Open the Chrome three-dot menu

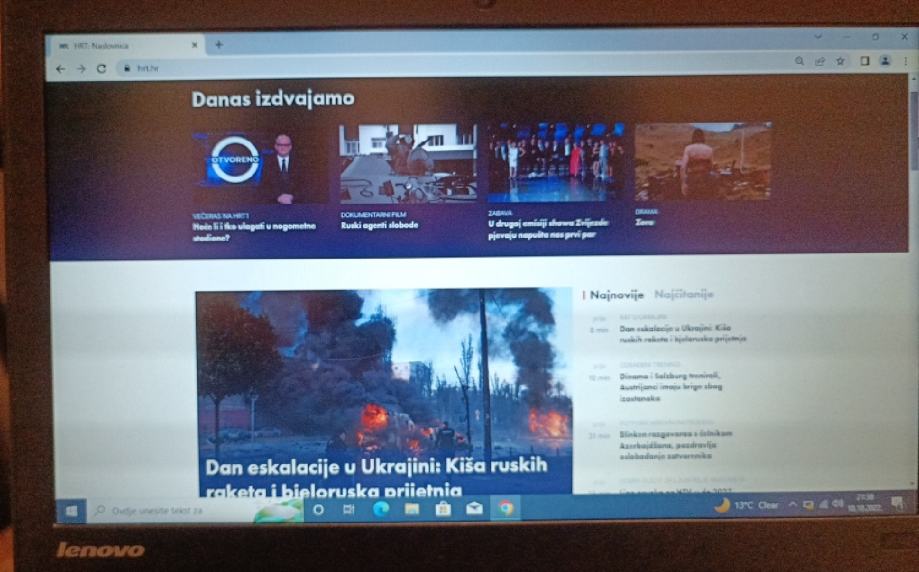click(x=906, y=61)
